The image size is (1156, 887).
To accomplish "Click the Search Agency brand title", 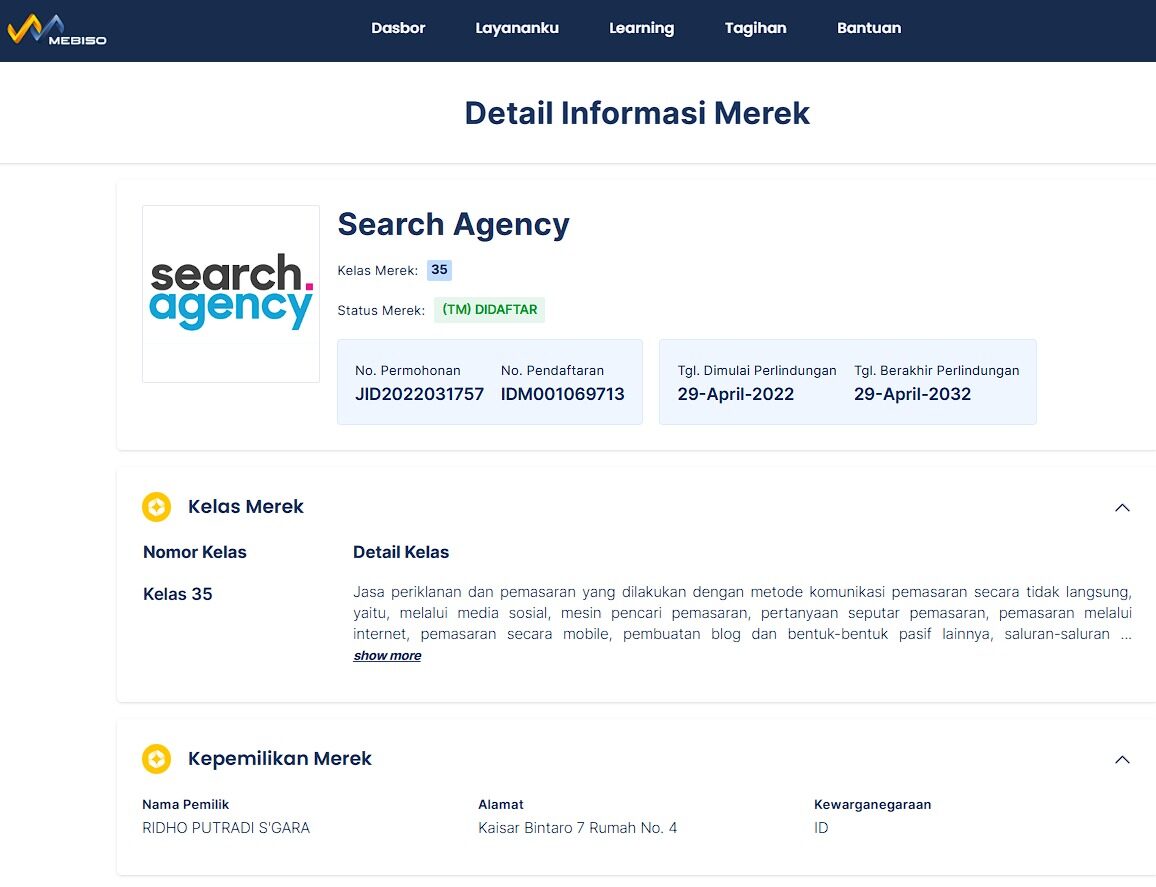I will pos(453,225).
